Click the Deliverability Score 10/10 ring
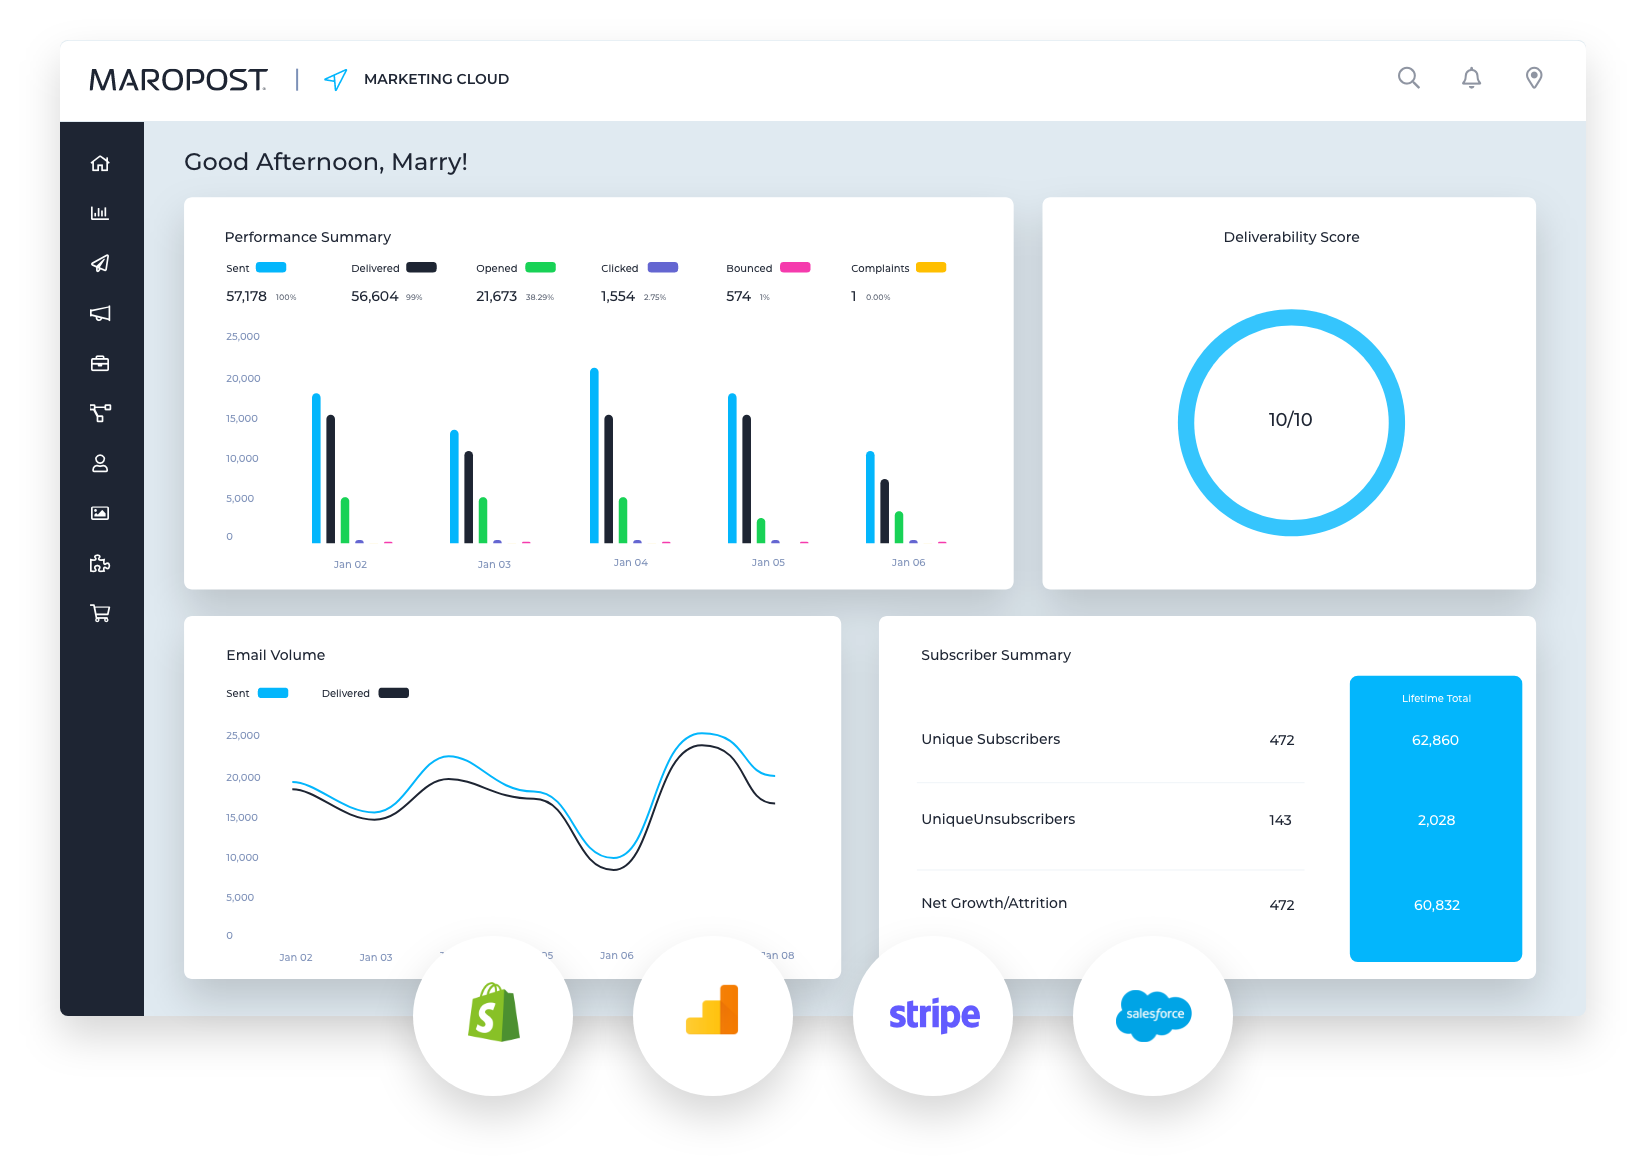This screenshot has height=1176, width=1646. (x=1291, y=421)
